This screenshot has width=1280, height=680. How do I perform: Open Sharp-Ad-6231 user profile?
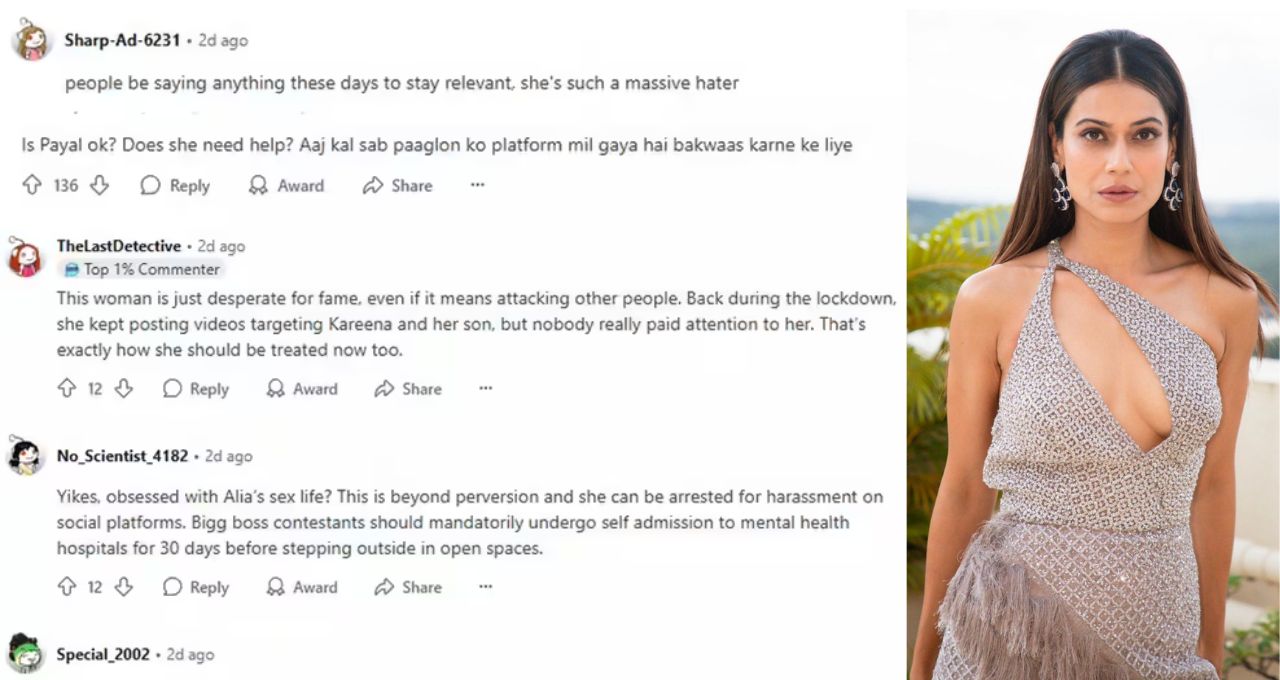tap(122, 40)
